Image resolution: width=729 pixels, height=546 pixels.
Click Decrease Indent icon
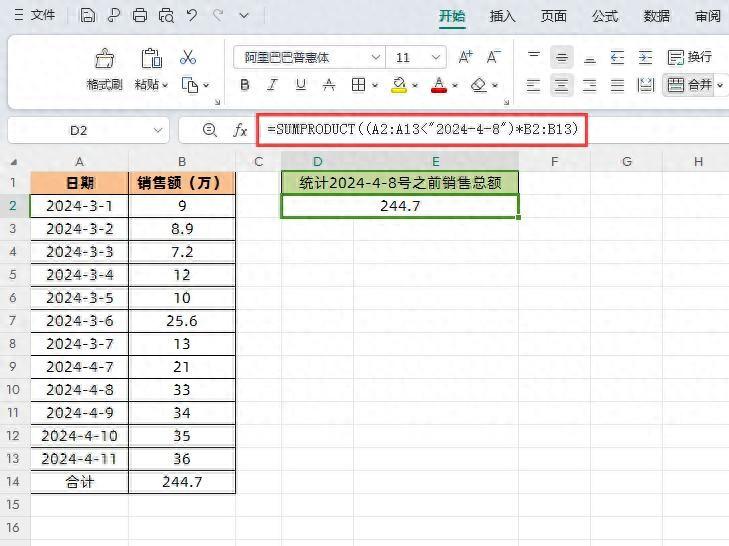[x=617, y=58]
